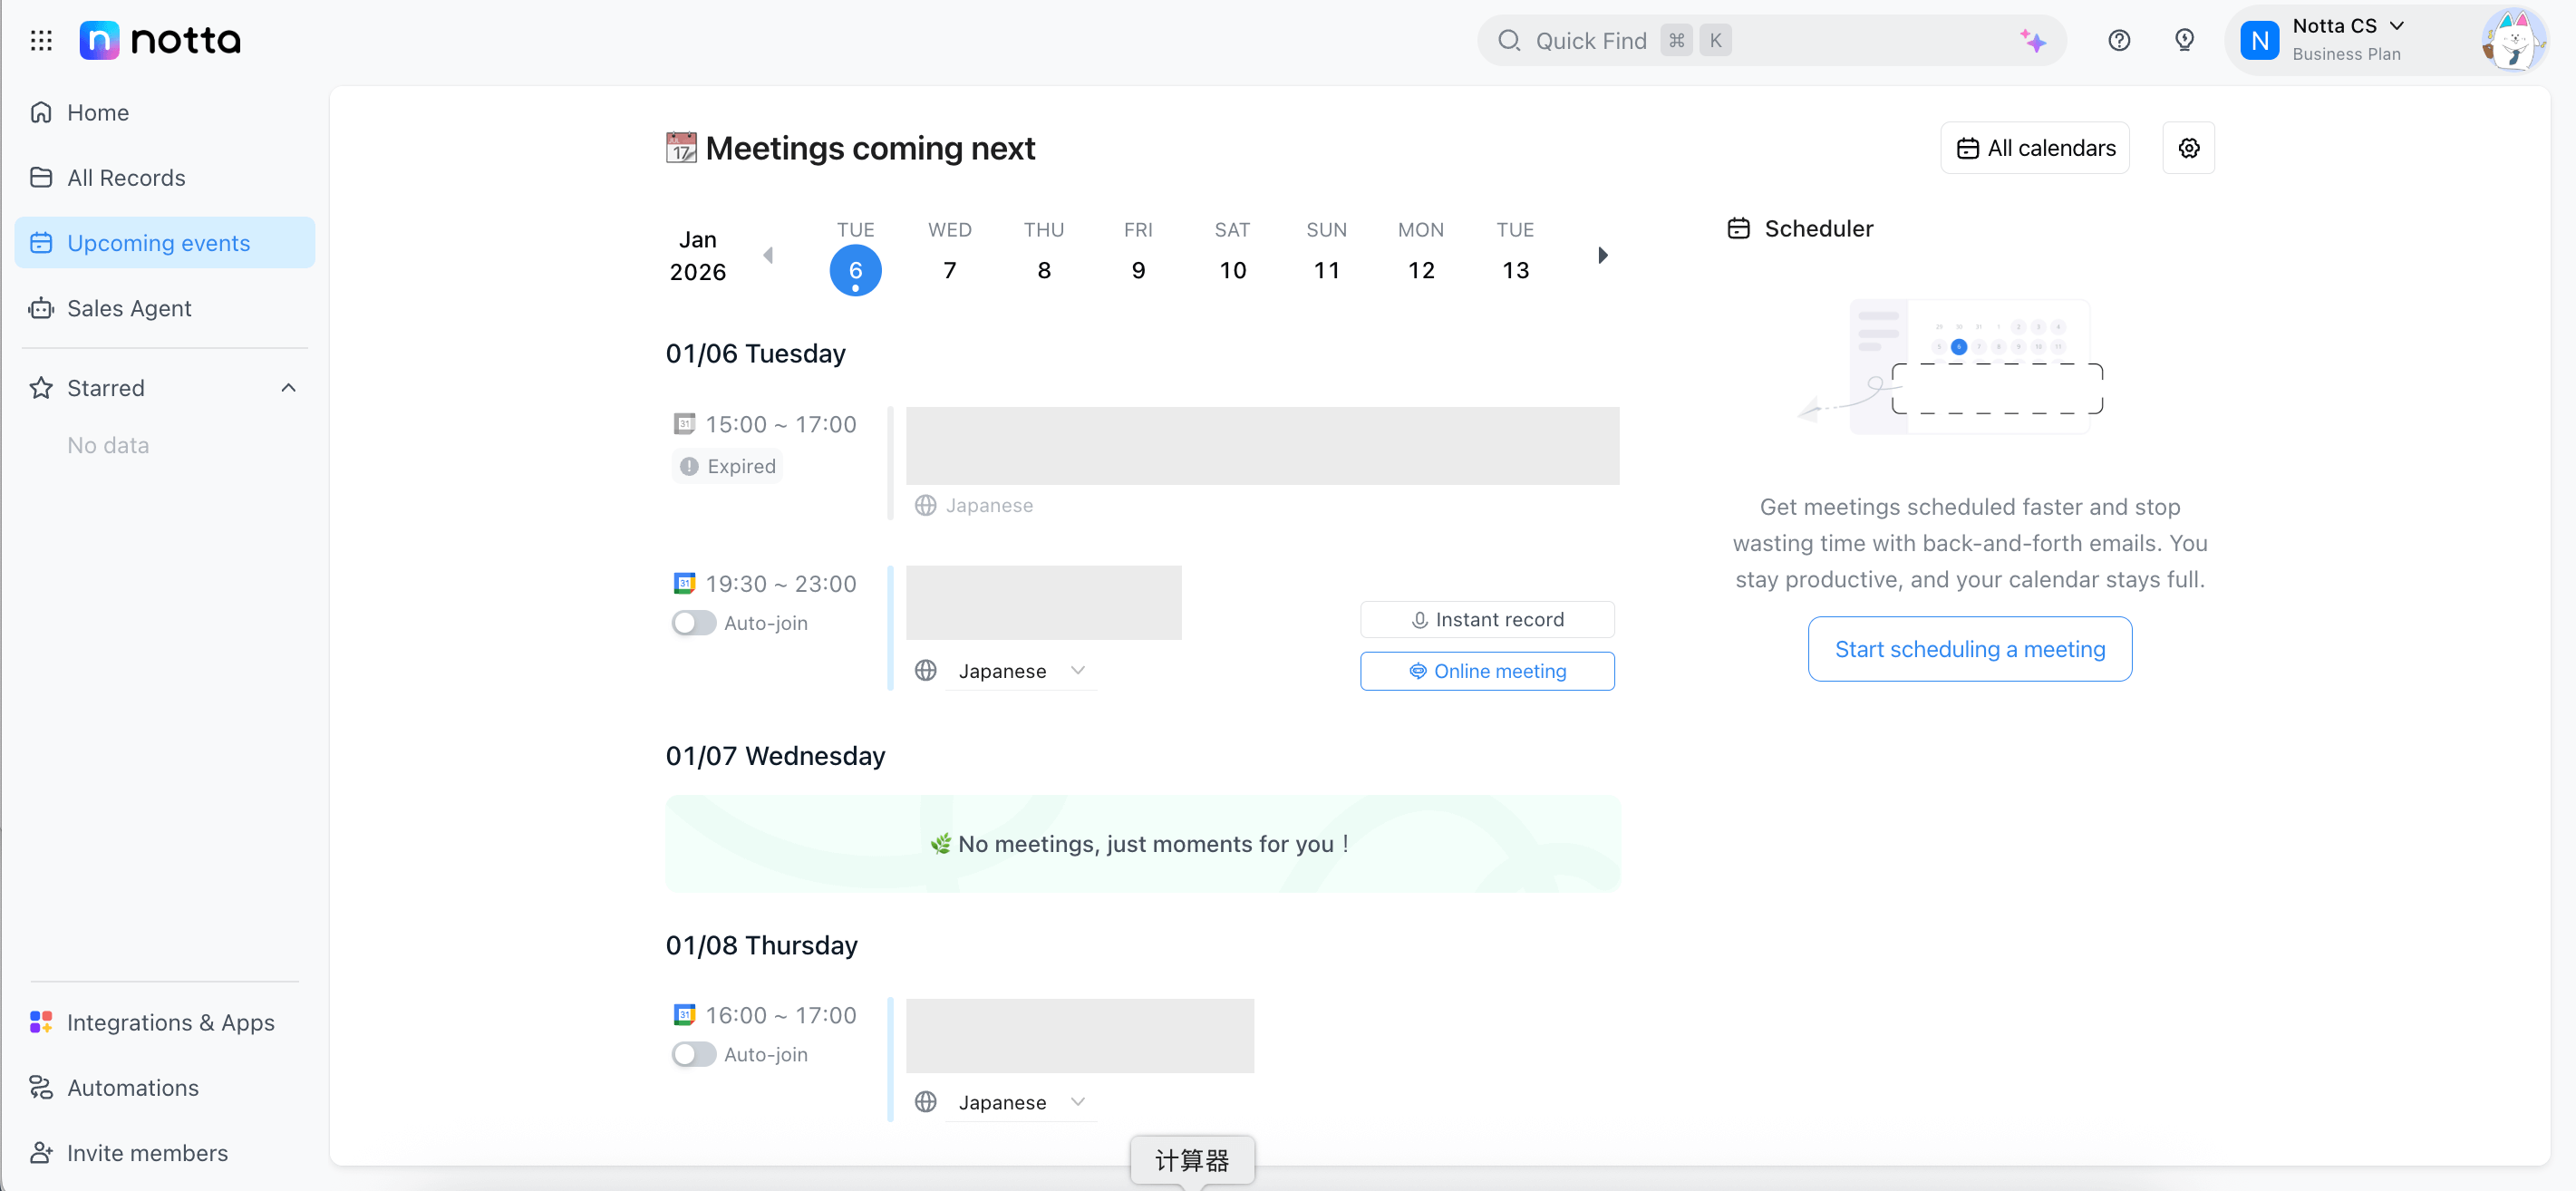Open the apps grid launcher icon
Viewport: 2576px width, 1191px height.
[x=41, y=41]
